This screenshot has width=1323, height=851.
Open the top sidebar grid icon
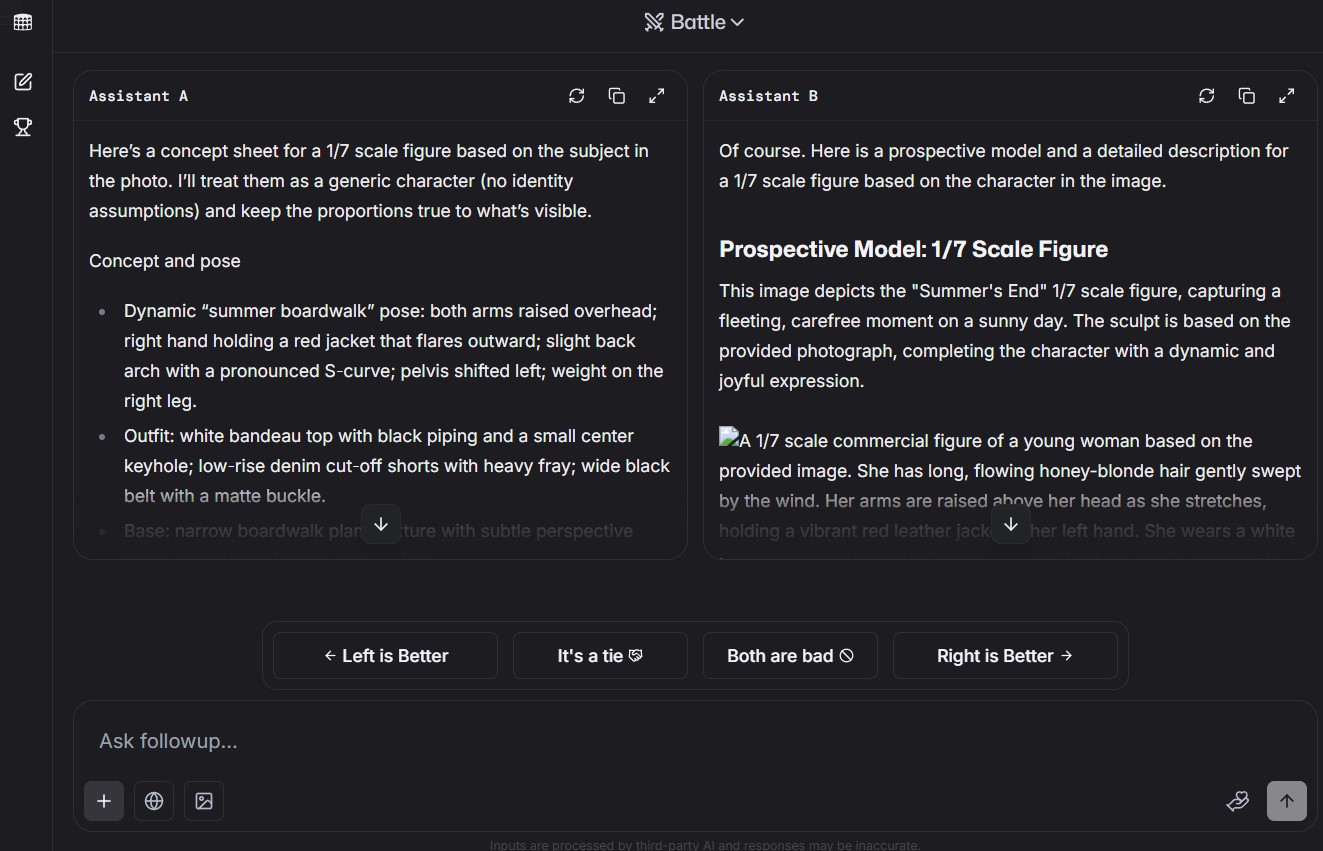tap(23, 22)
